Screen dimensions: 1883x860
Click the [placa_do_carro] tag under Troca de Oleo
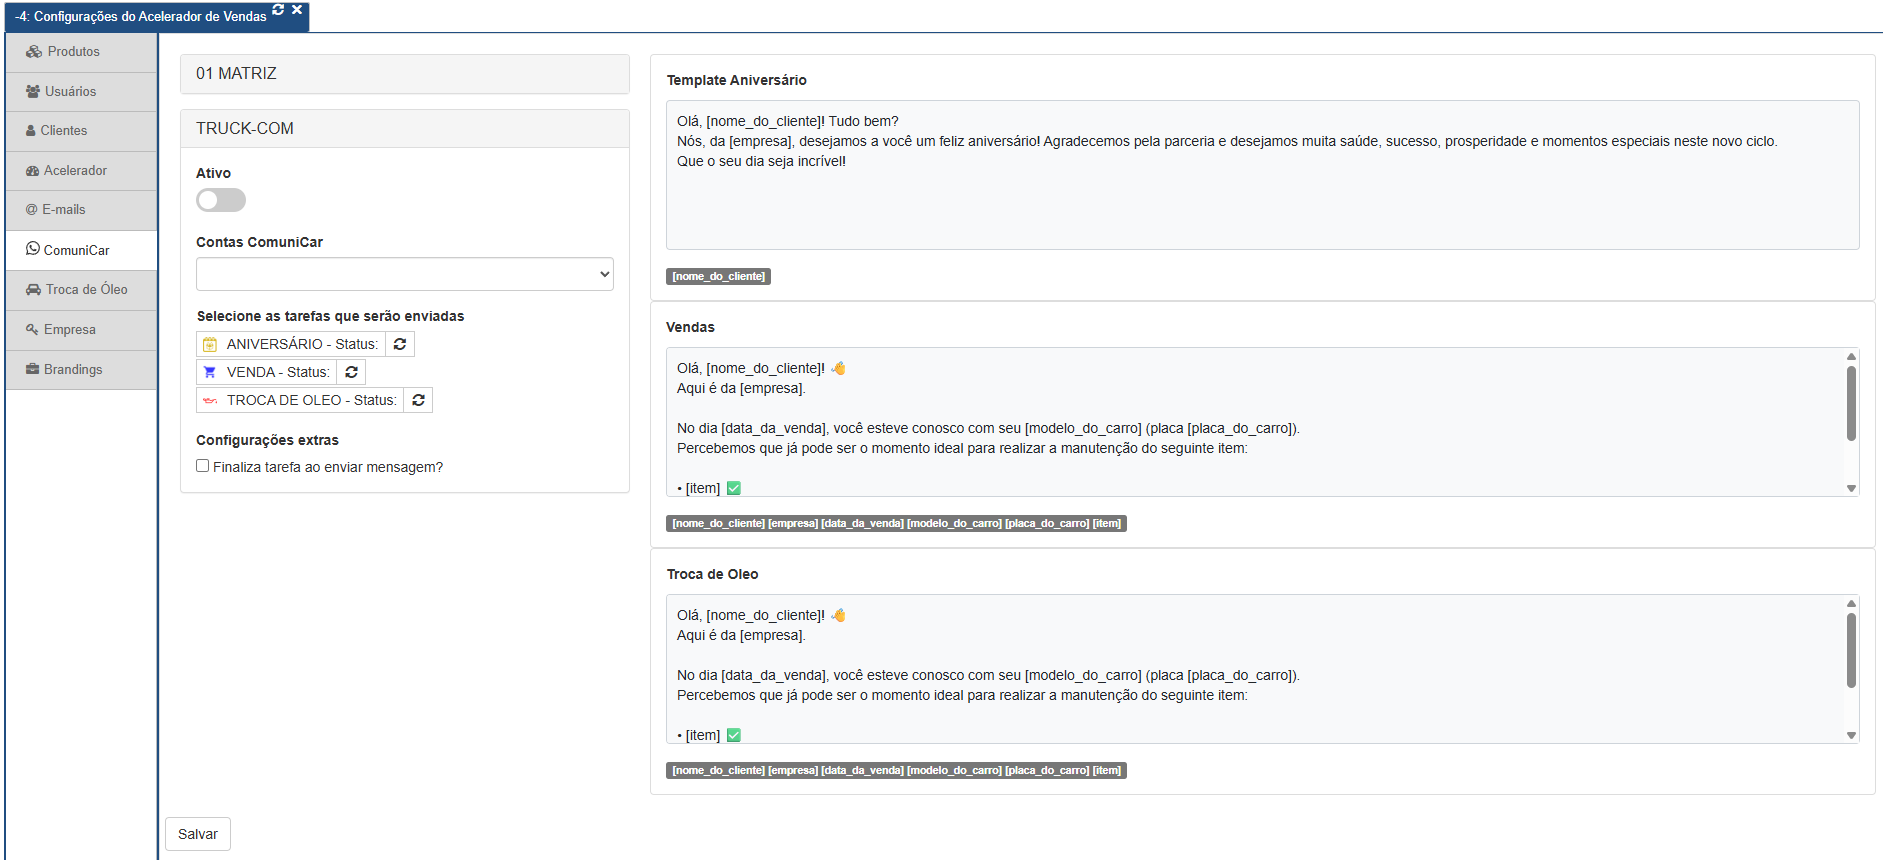pyautogui.click(x=1047, y=770)
